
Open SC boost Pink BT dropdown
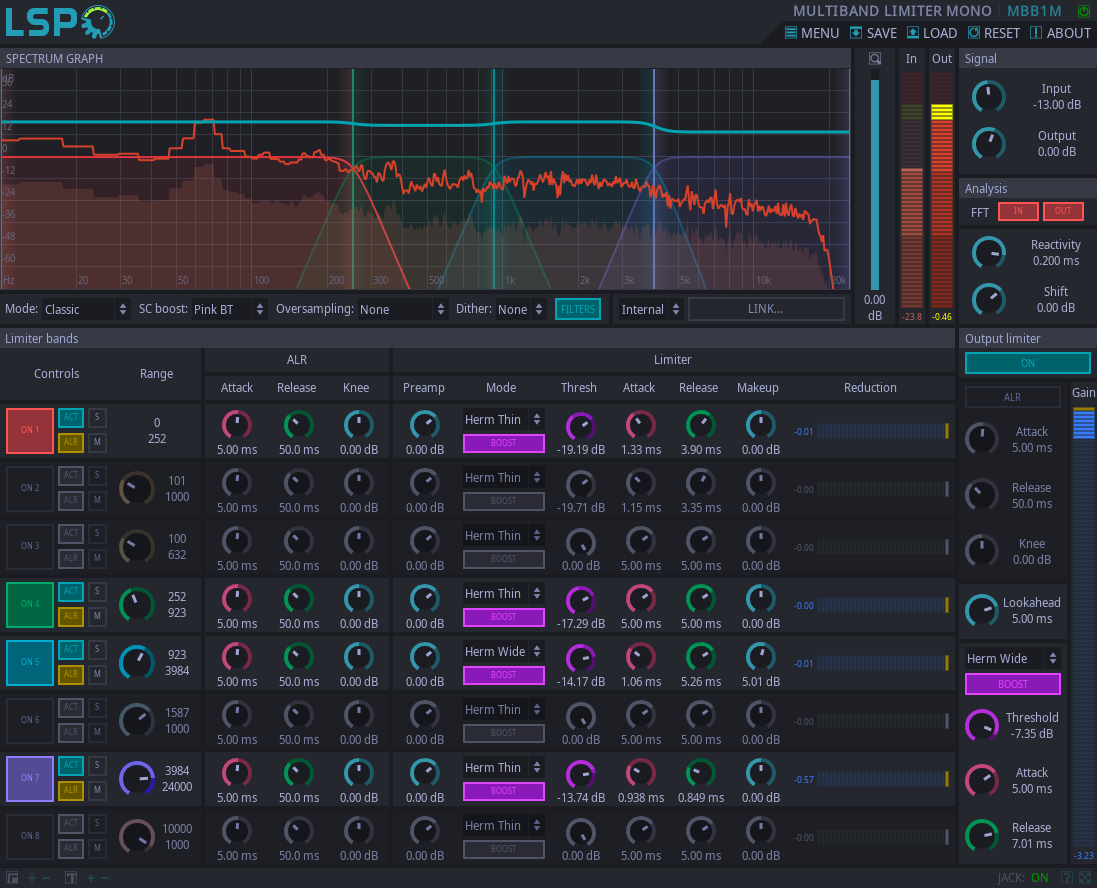pyautogui.click(x=228, y=309)
